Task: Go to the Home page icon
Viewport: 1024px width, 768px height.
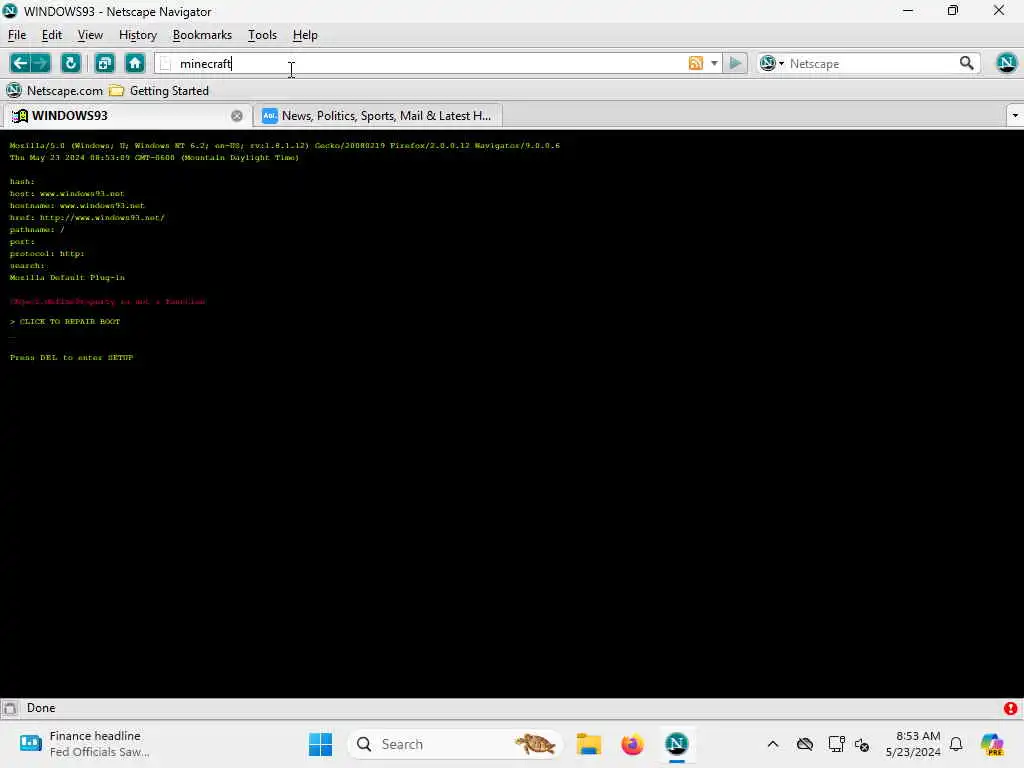Action: click(x=135, y=63)
